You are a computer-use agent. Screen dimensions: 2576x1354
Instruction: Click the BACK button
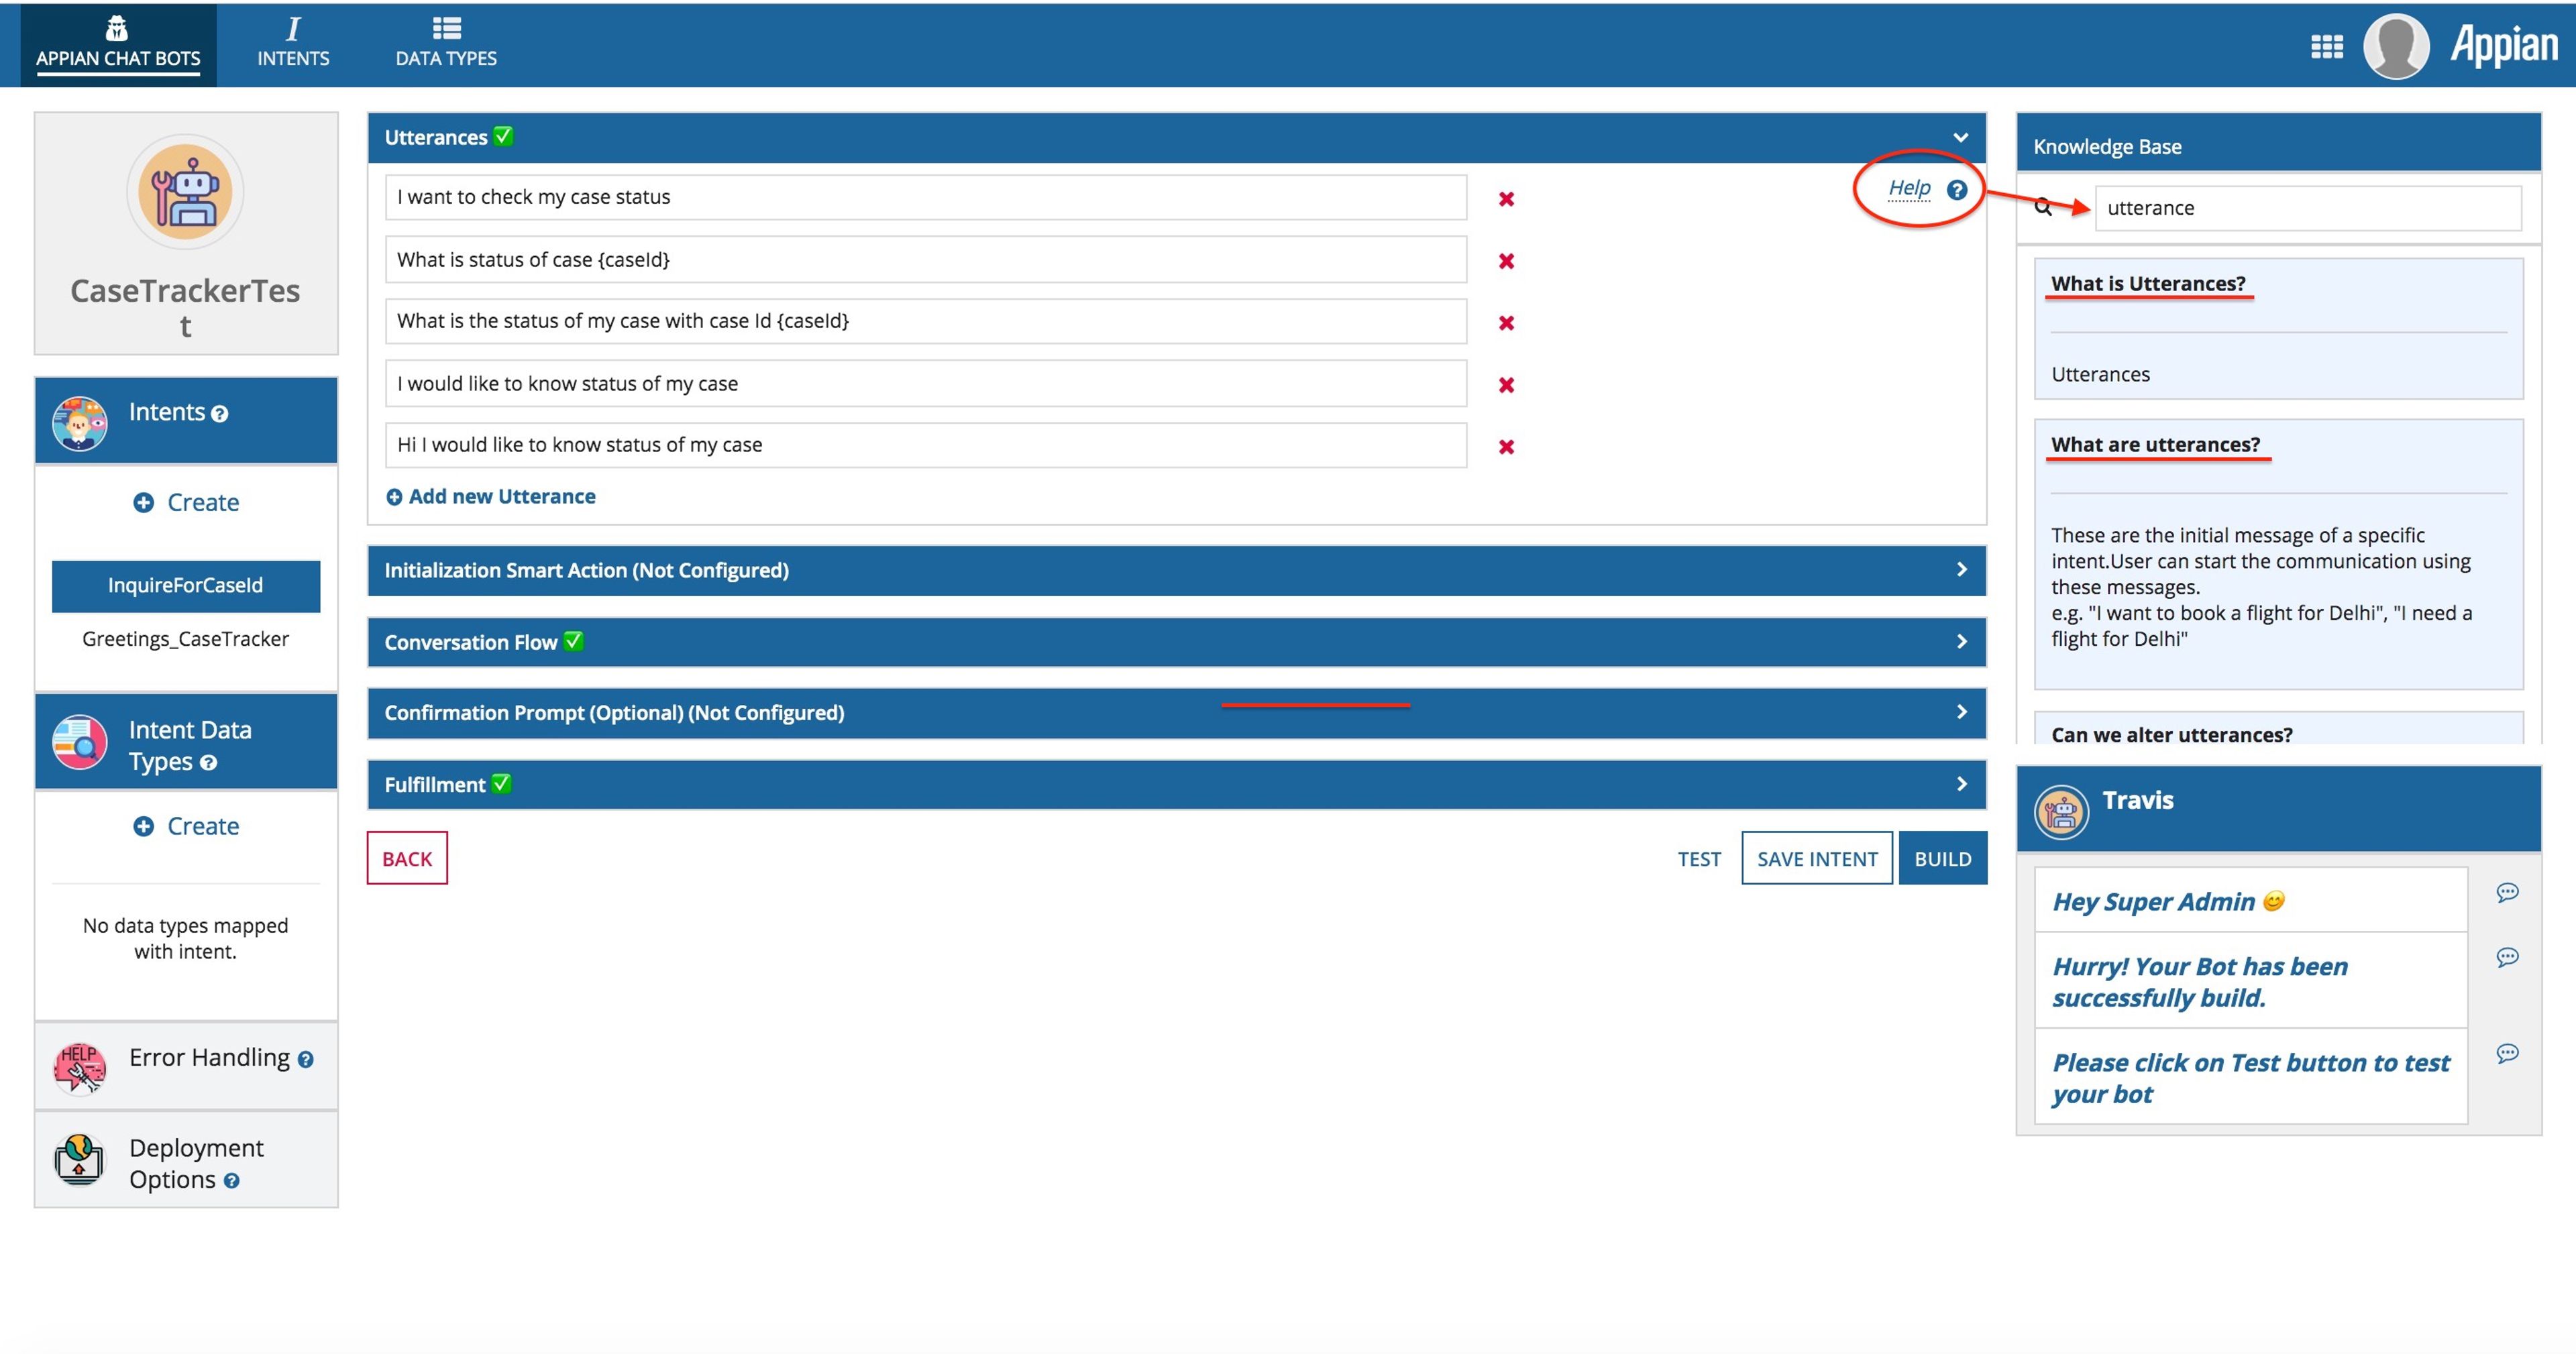[407, 858]
